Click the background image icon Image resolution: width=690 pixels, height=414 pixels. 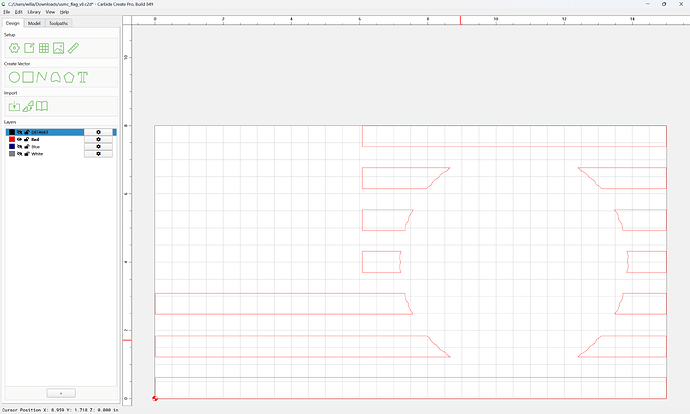(59, 48)
